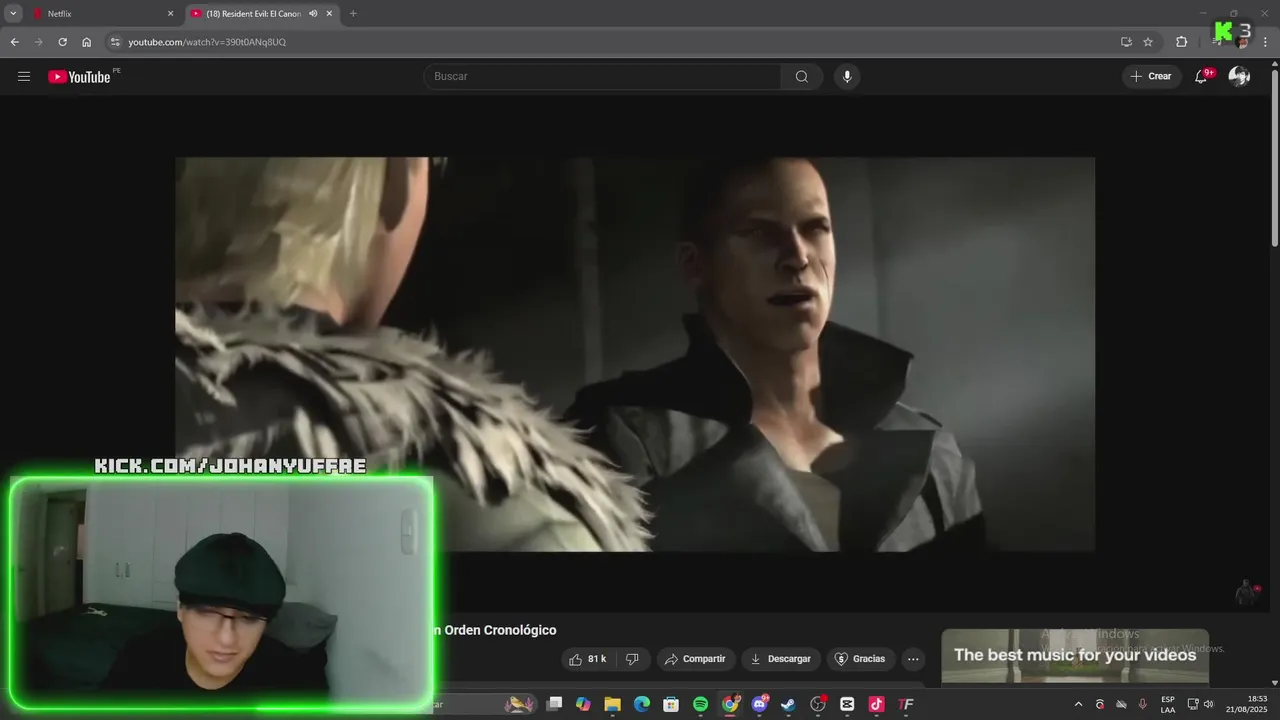Click the Descargar button
The width and height of the screenshot is (1280, 720).
coord(781,659)
